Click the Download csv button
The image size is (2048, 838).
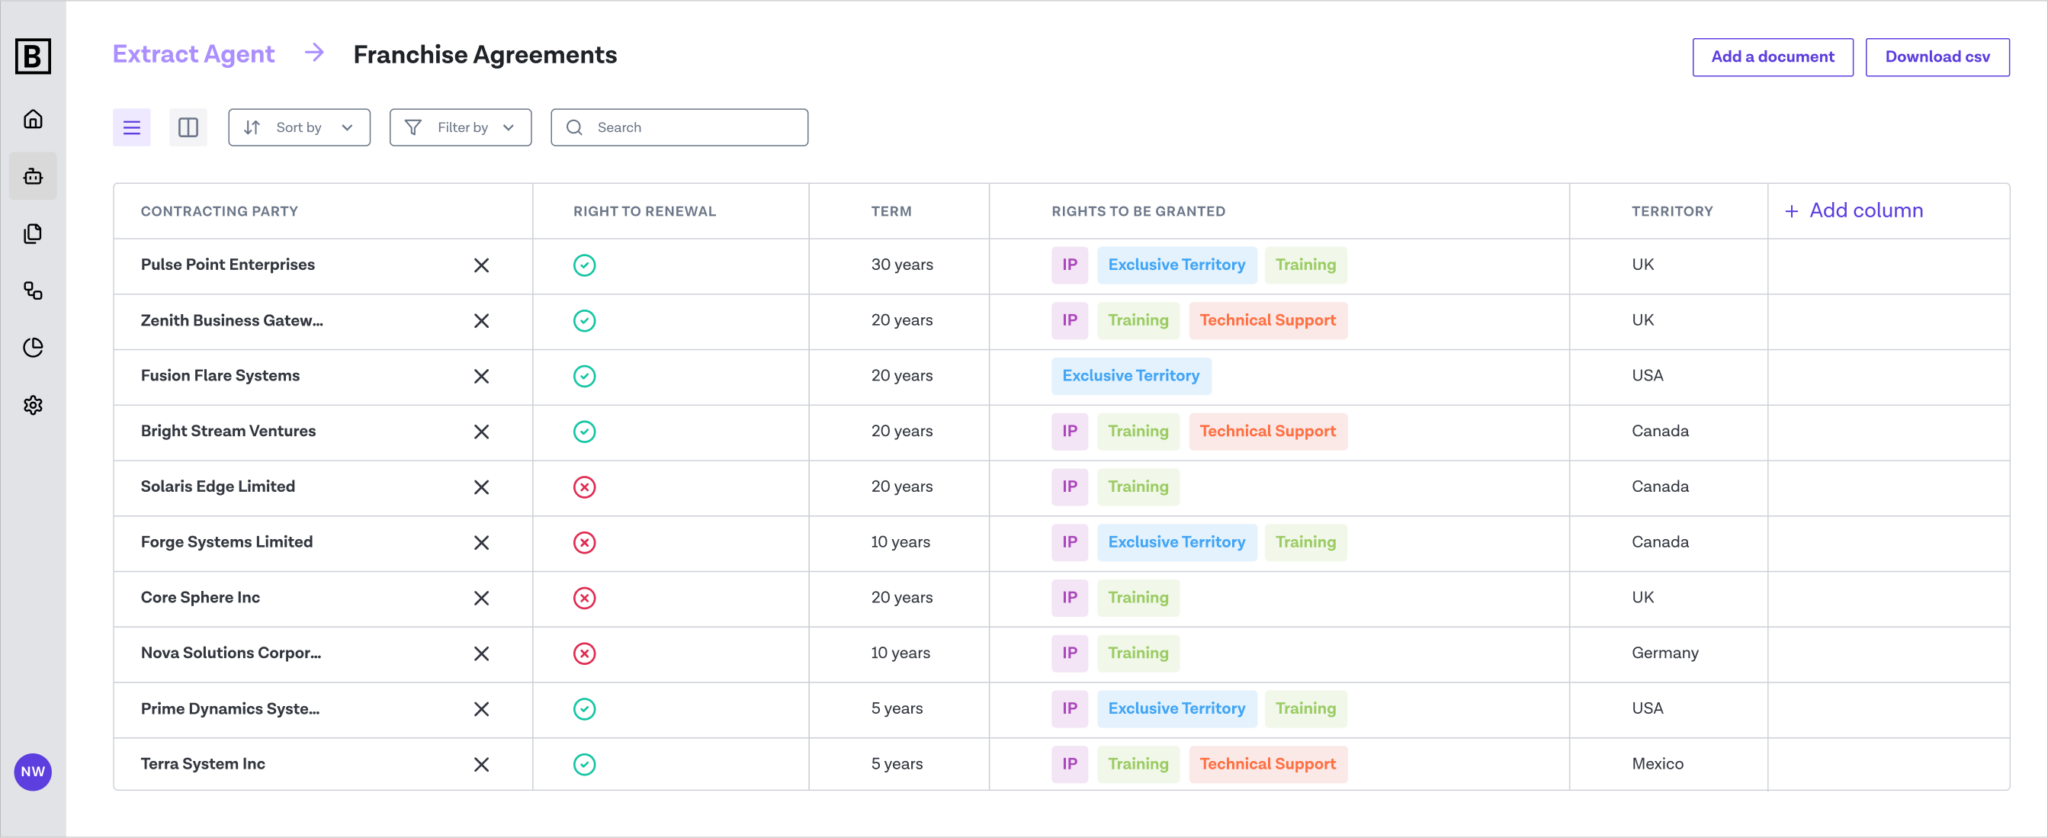point(1937,57)
